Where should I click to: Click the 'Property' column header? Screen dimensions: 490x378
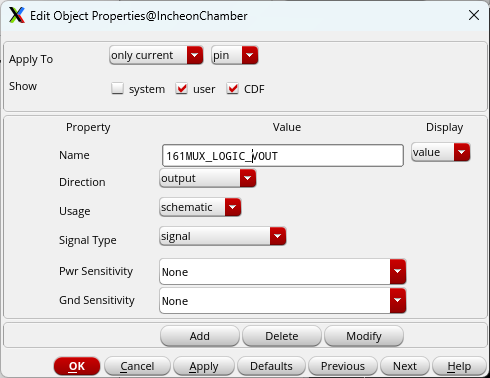point(88,127)
